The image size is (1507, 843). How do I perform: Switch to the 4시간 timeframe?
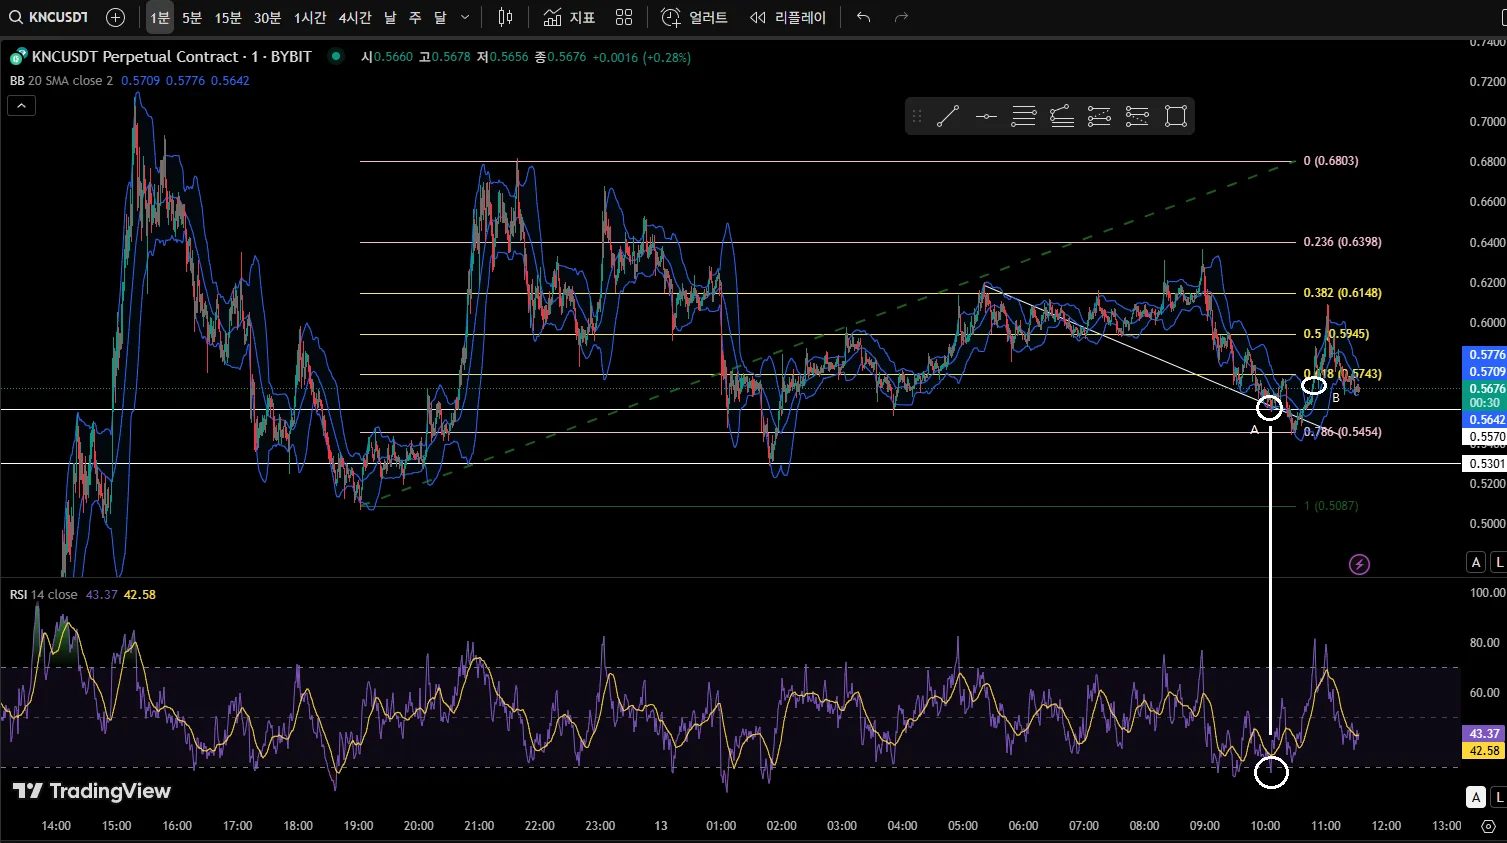point(354,17)
